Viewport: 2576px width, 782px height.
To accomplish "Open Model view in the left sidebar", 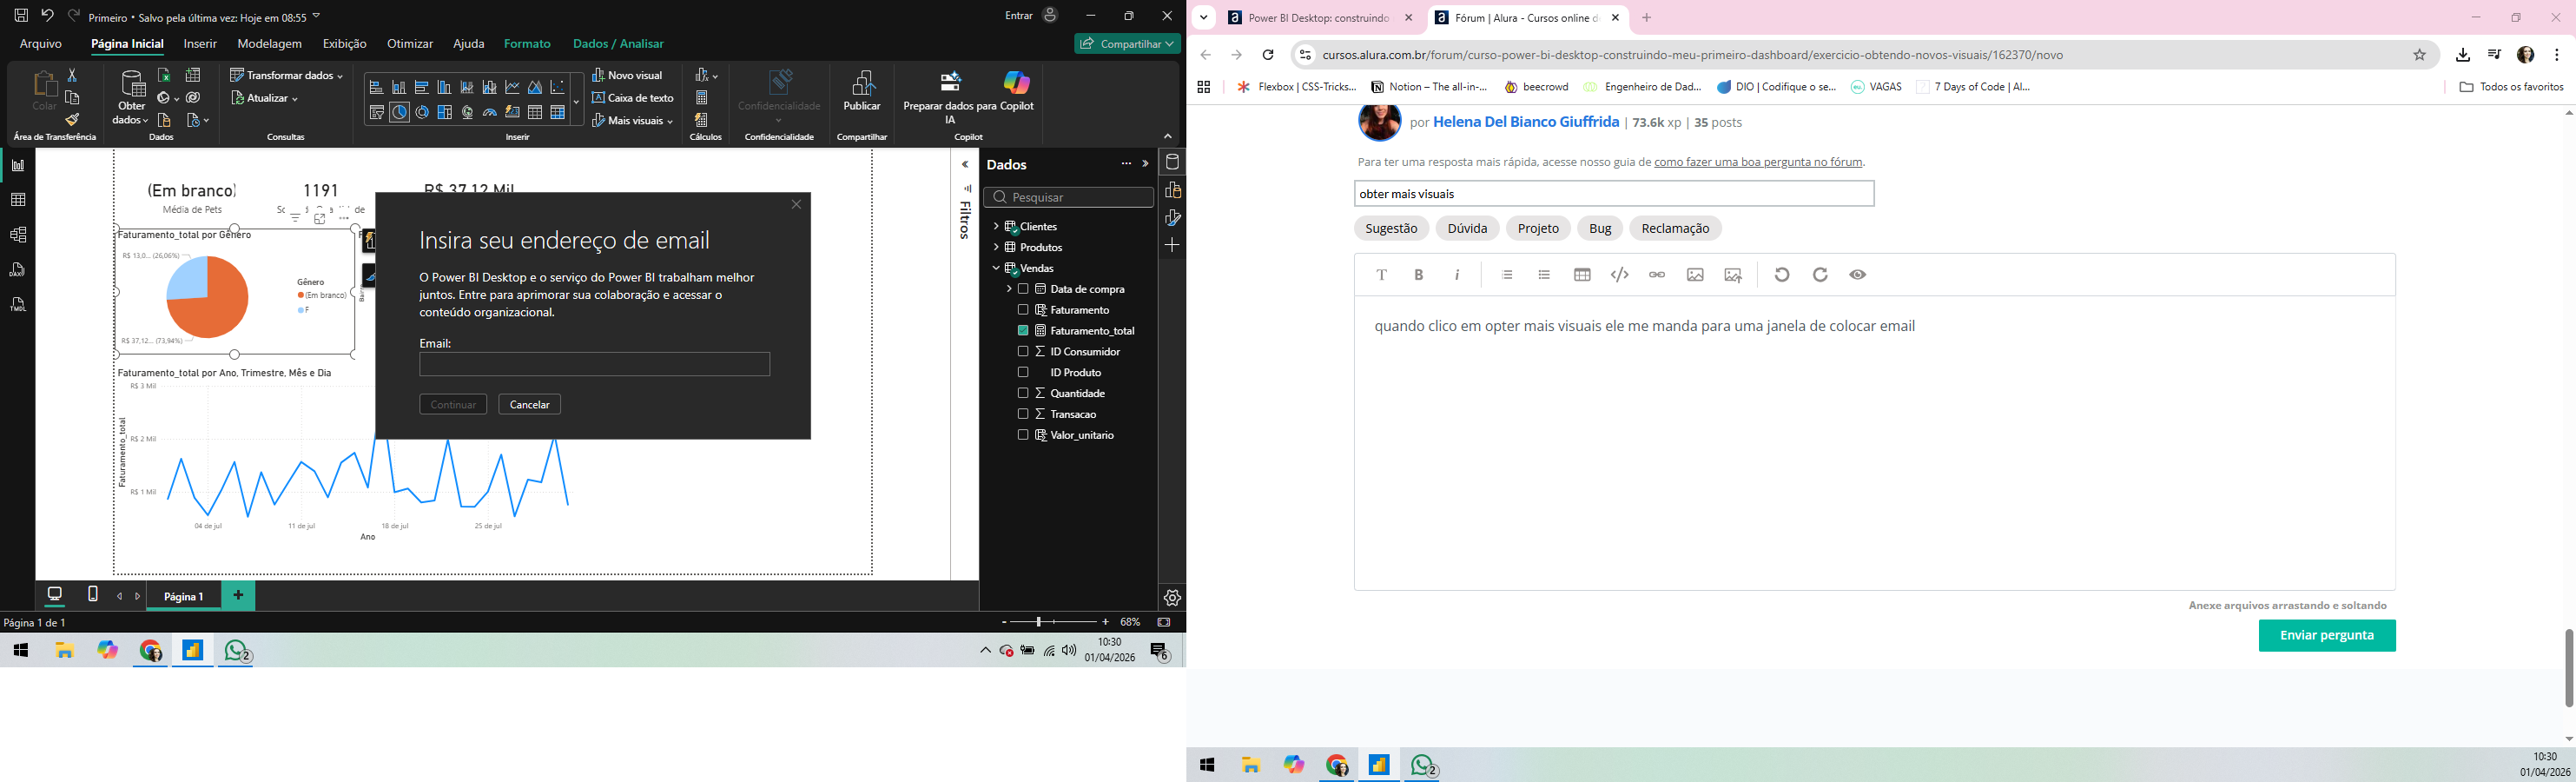I will [18, 235].
